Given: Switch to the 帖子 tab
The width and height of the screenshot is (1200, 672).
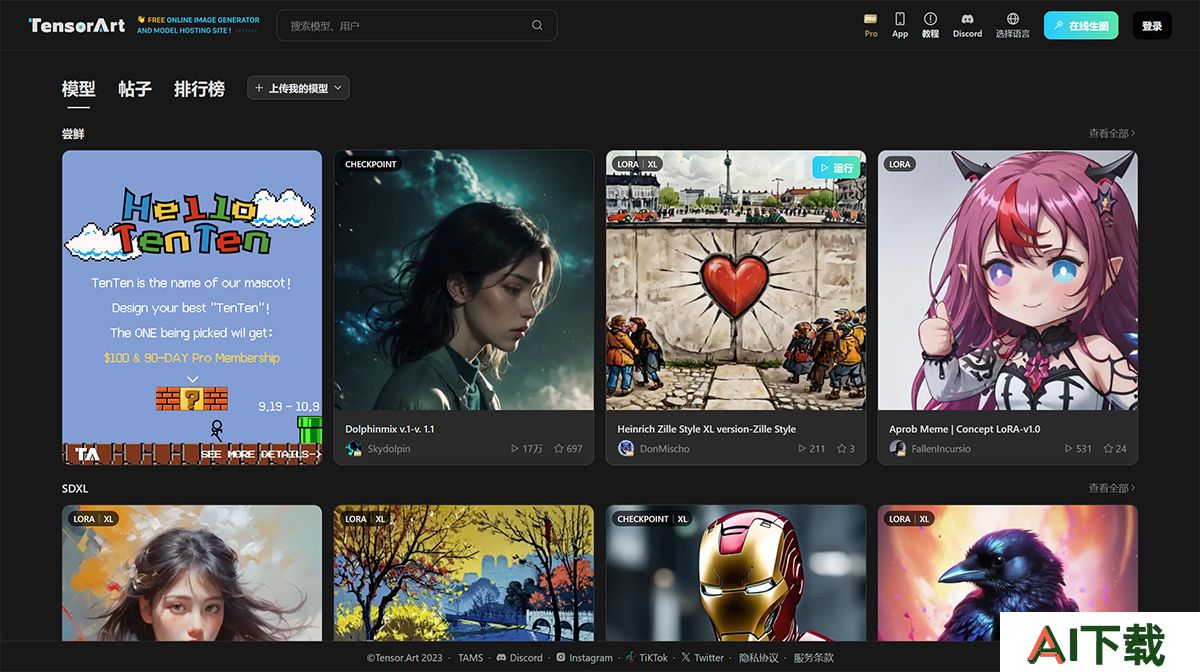Looking at the screenshot, I should 134,89.
